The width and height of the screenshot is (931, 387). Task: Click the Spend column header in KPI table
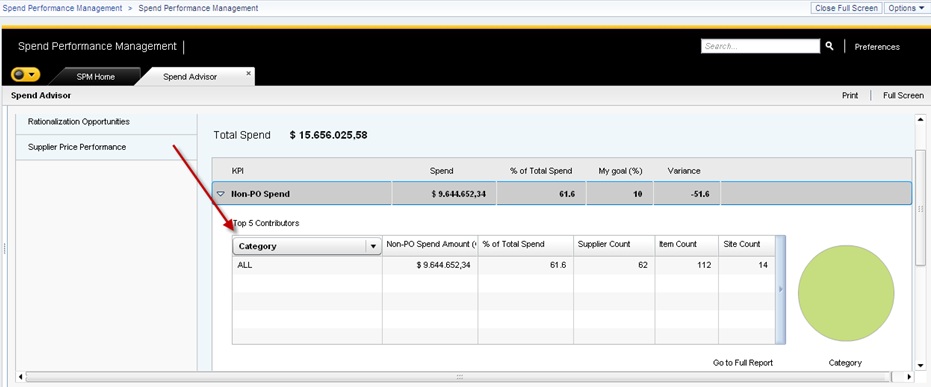point(441,171)
